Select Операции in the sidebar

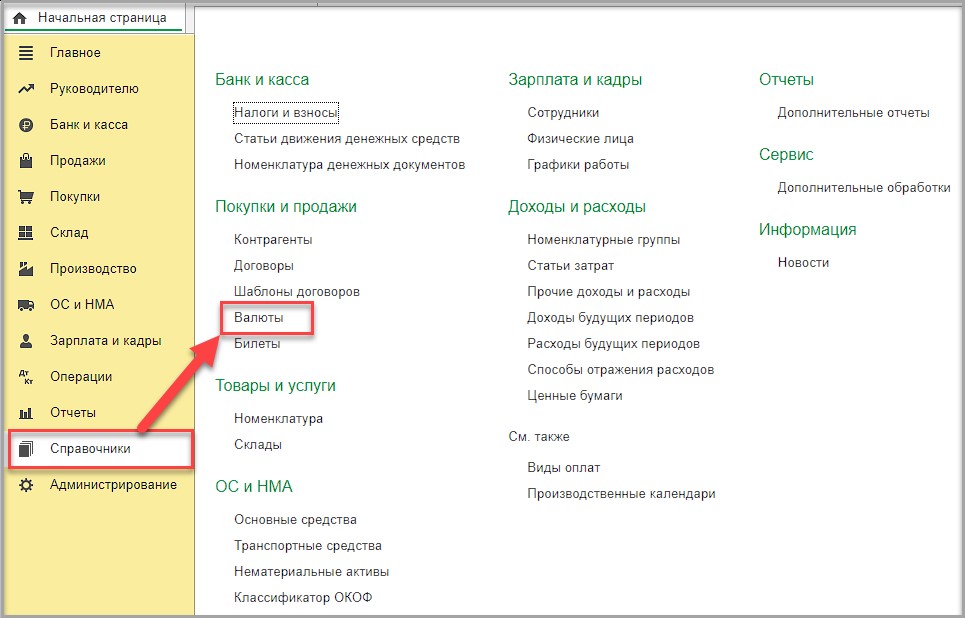[81, 377]
